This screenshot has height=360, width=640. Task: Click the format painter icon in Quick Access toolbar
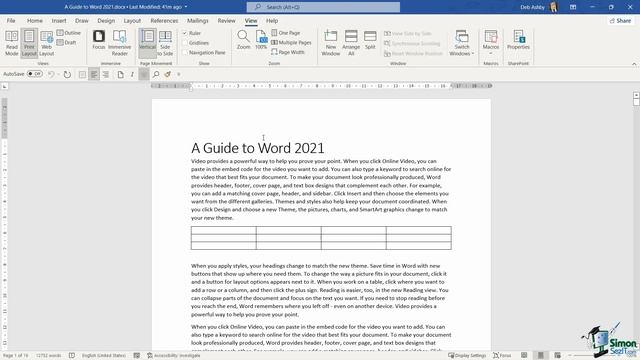(x=167, y=74)
